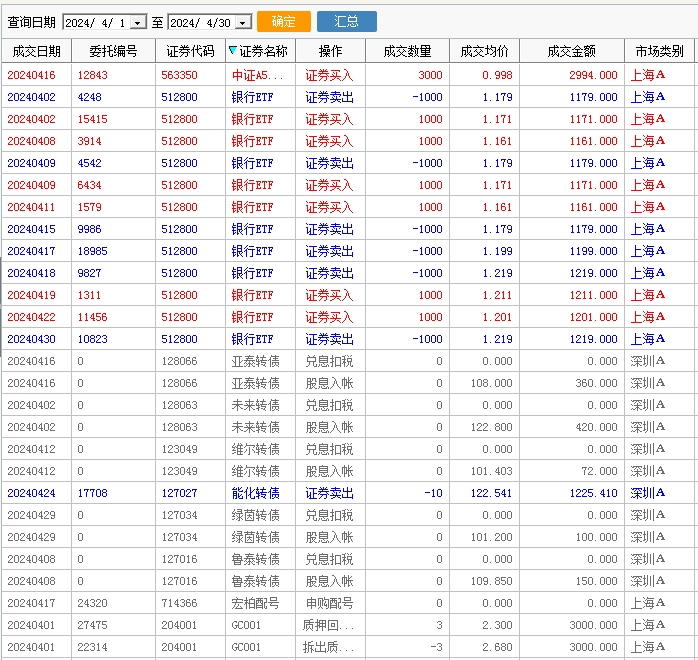Click the 委托编号 column header
698x660 pixels.
[113, 51]
